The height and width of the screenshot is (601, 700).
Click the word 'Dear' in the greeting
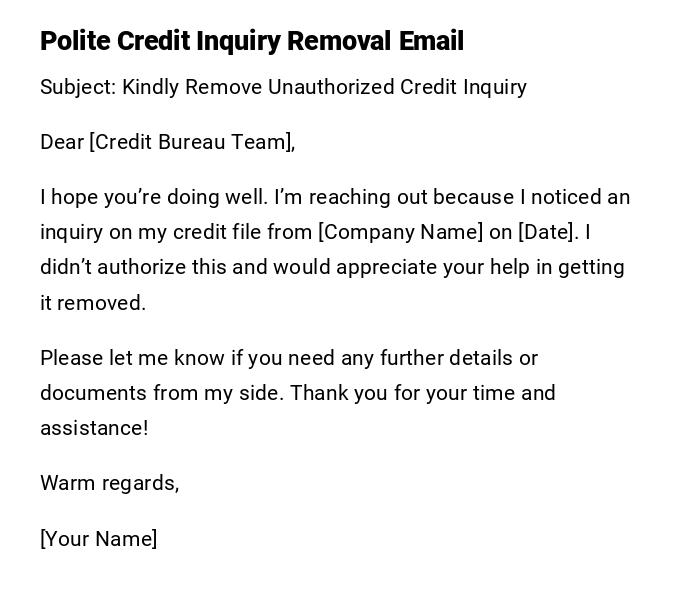point(62,142)
